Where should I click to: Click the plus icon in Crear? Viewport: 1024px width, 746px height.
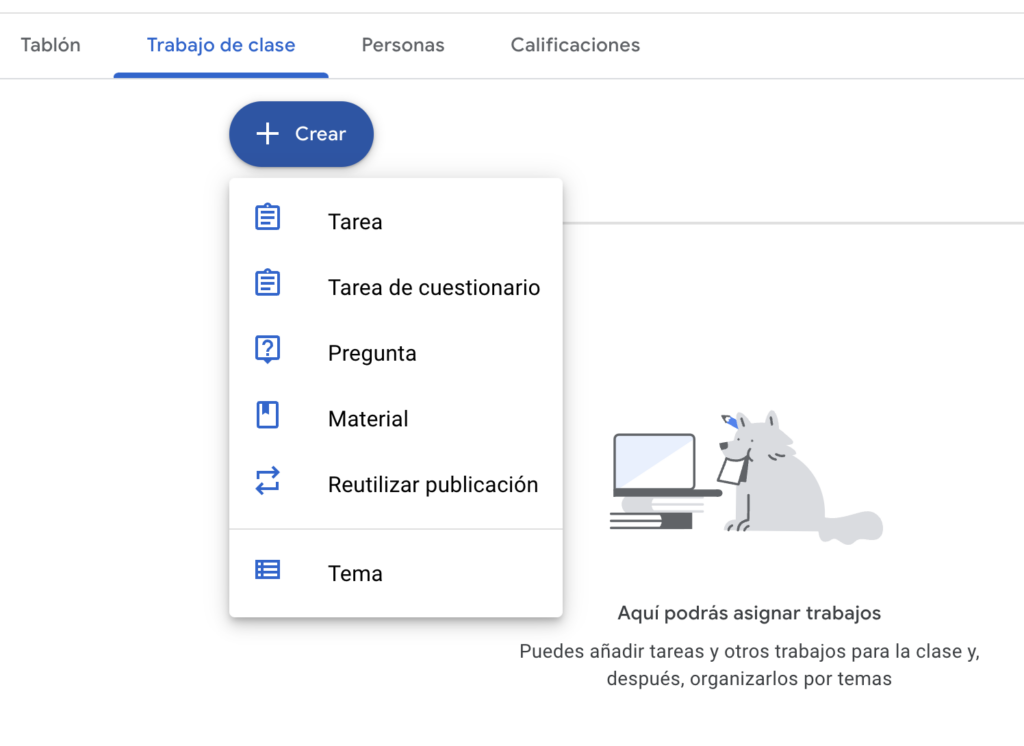[267, 133]
